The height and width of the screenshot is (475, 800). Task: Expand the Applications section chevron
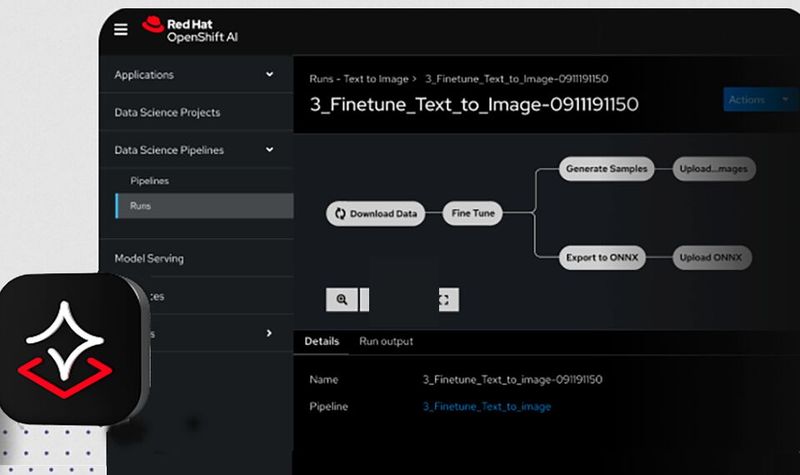(x=269, y=75)
